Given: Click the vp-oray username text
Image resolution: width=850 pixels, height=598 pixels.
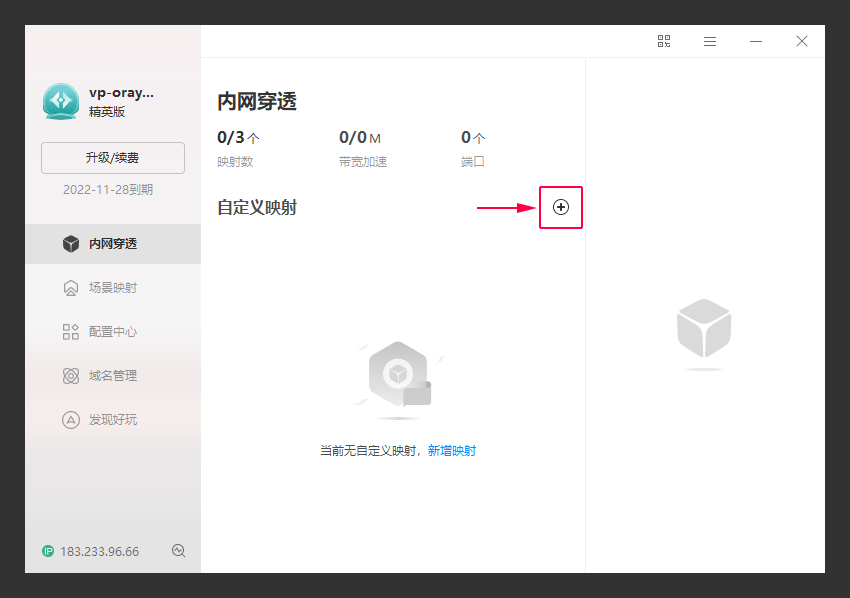Looking at the screenshot, I should 122,92.
